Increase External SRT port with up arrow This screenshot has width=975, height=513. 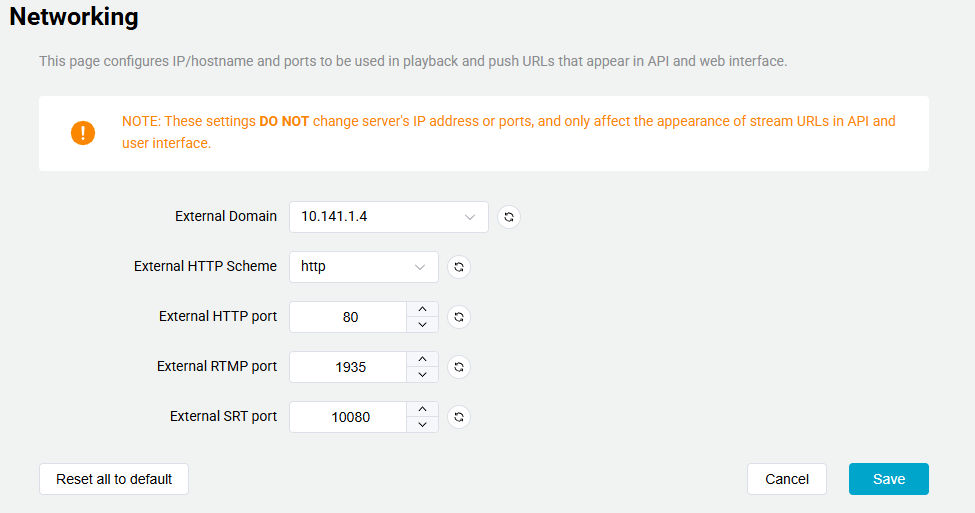tap(422, 409)
